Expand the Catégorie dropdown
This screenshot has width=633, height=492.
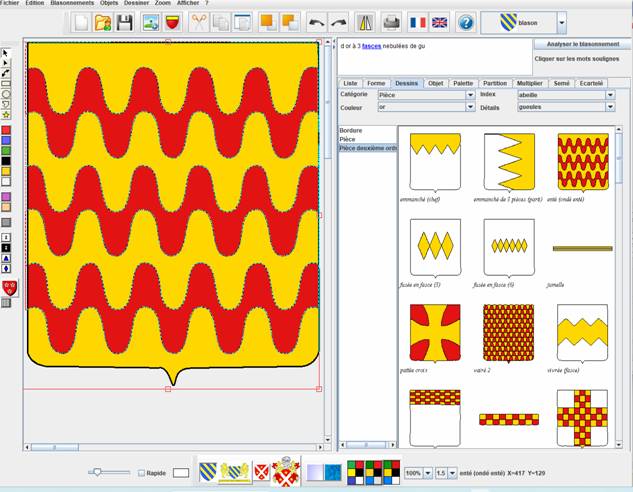pos(470,94)
